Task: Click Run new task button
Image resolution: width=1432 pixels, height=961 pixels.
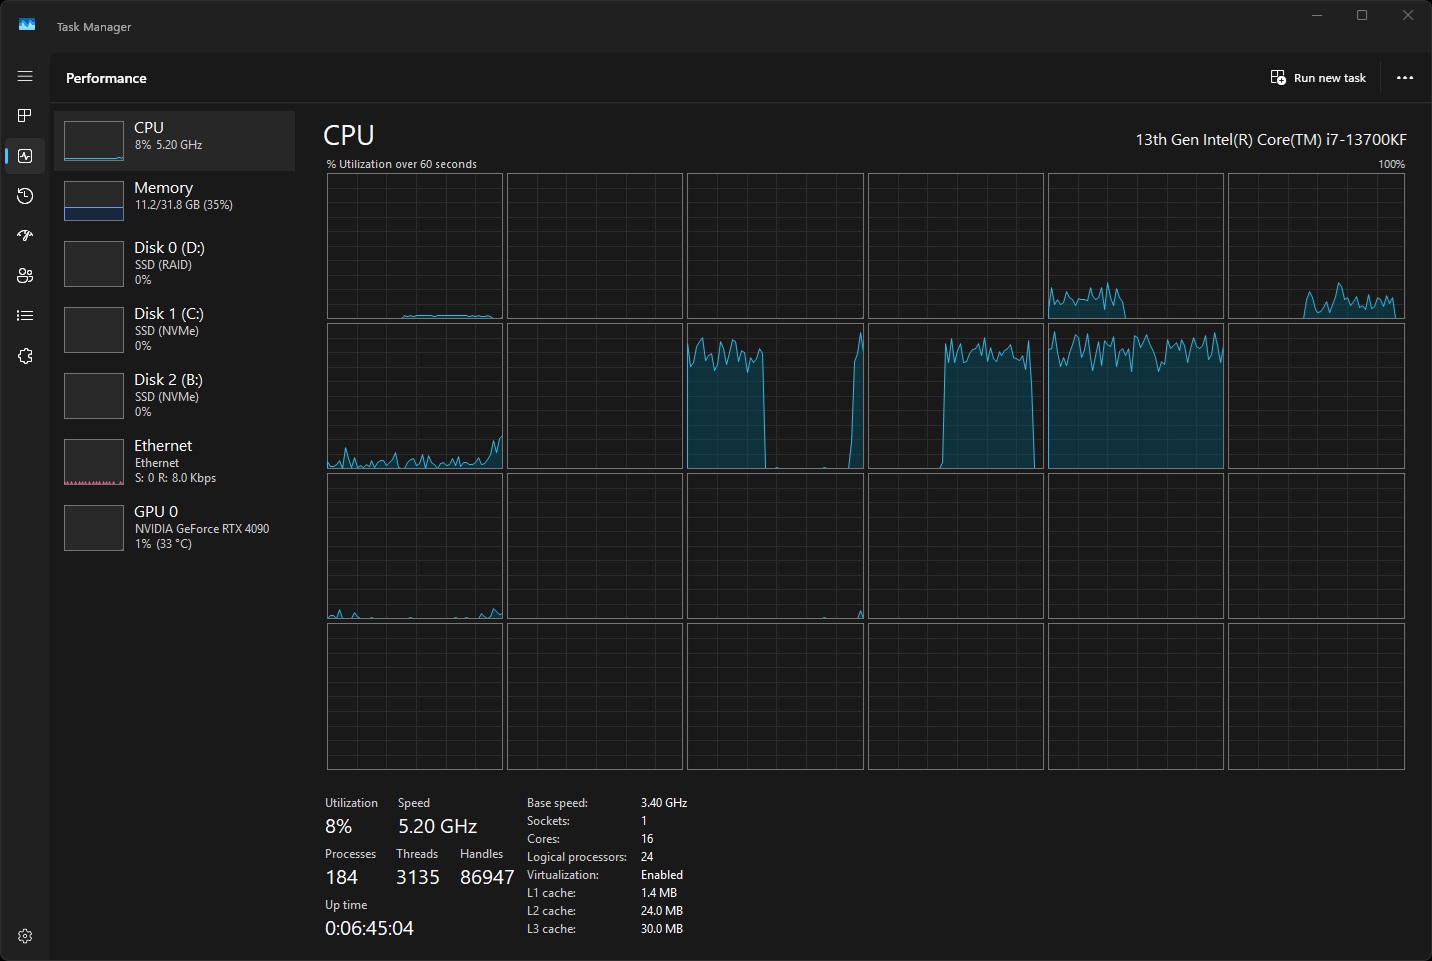Action: click(x=1318, y=78)
